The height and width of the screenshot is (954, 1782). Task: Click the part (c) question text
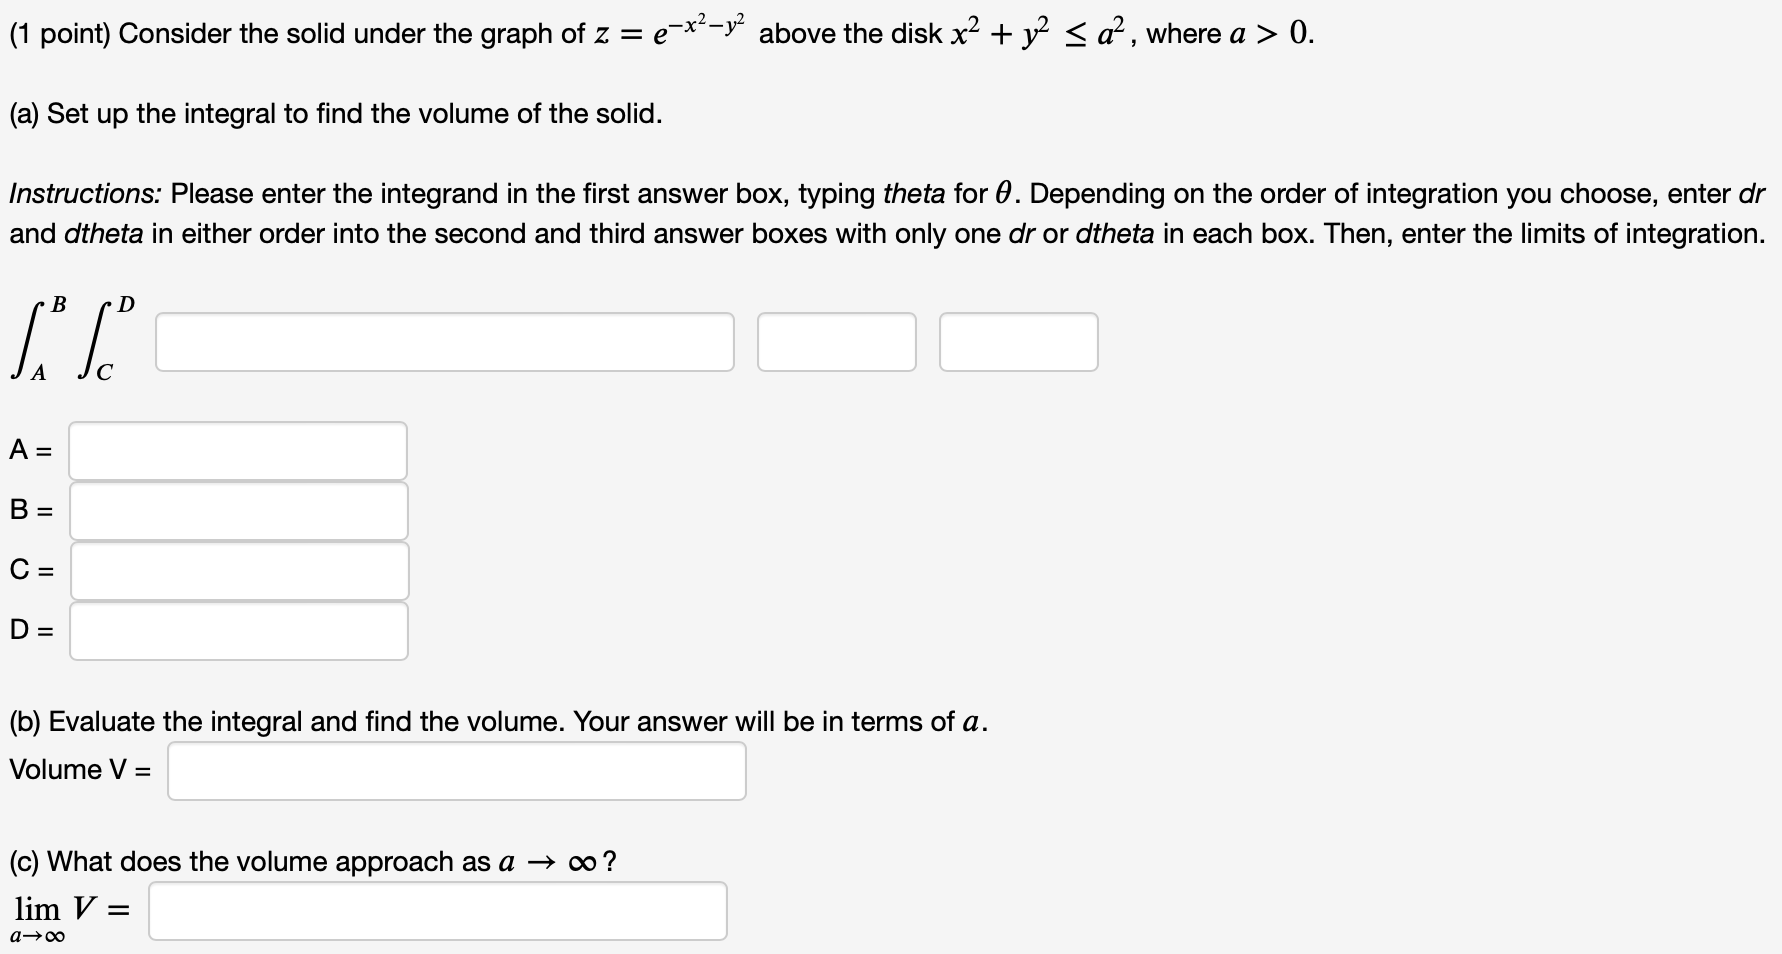(310, 860)
